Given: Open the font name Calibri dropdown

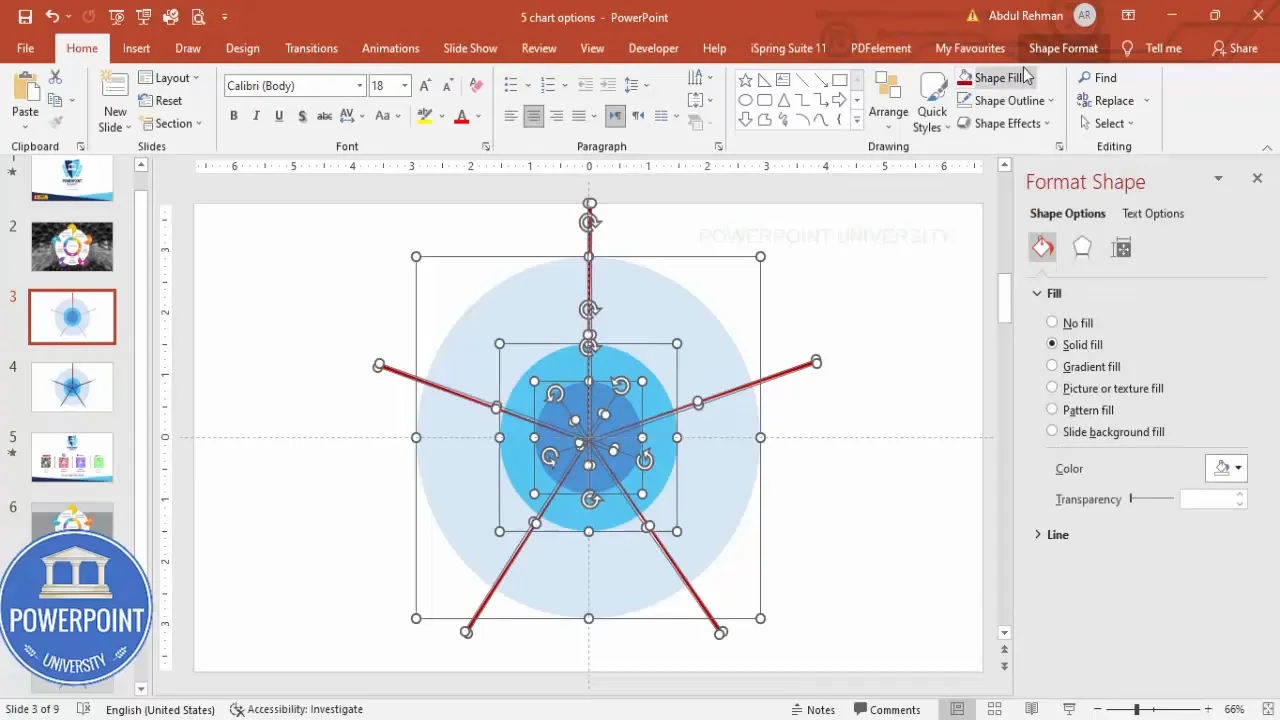Looking at the screenshot, I should [x=360, y=86].
